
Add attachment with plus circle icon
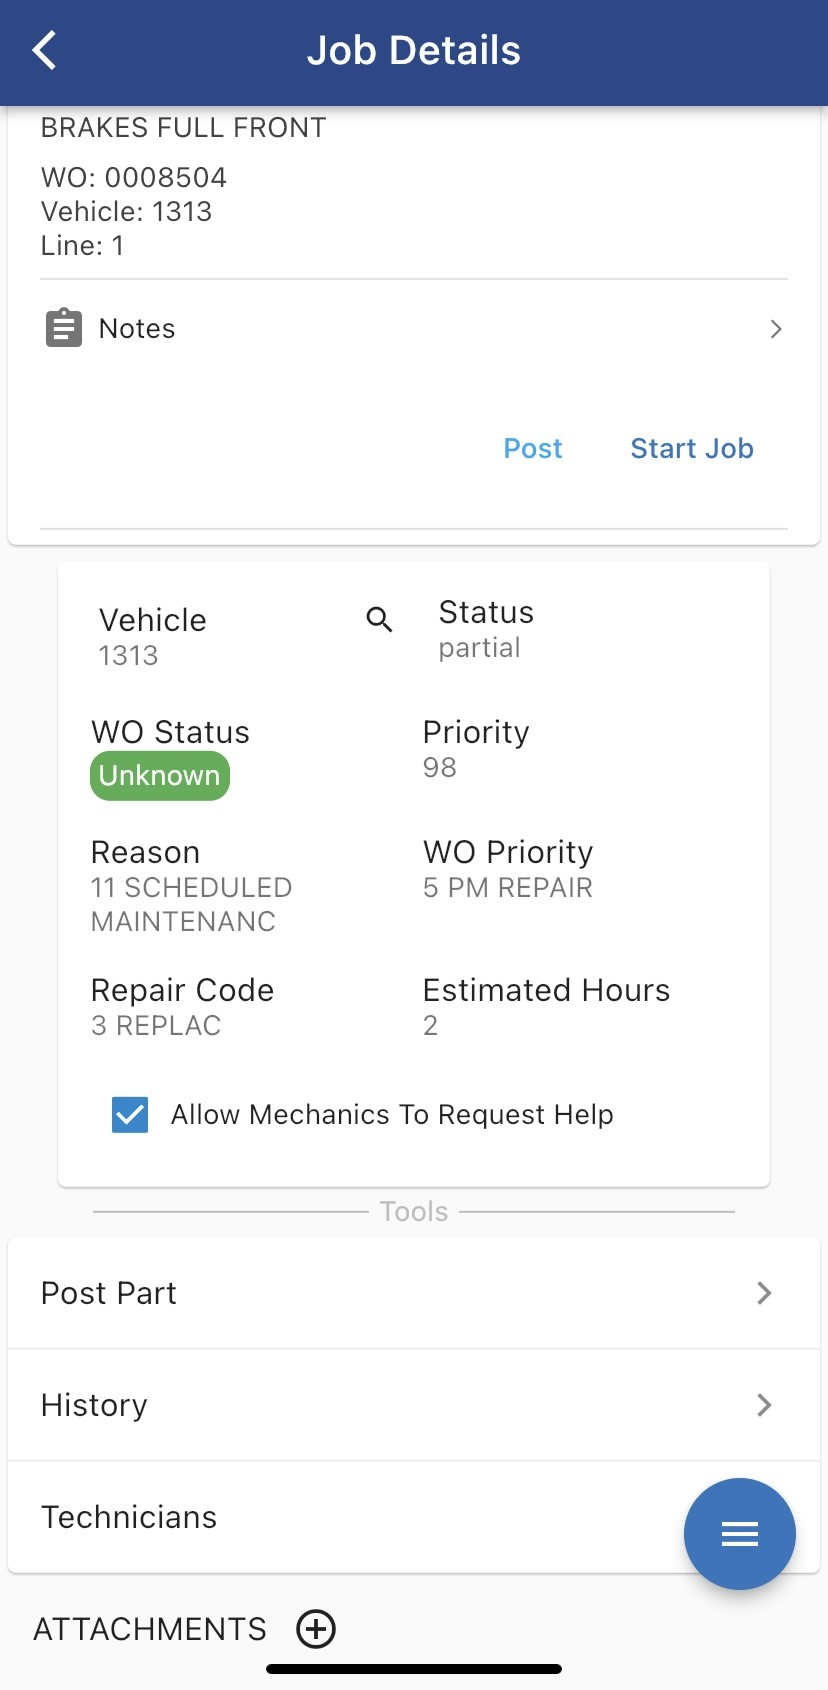click(x=316, y=1629)
